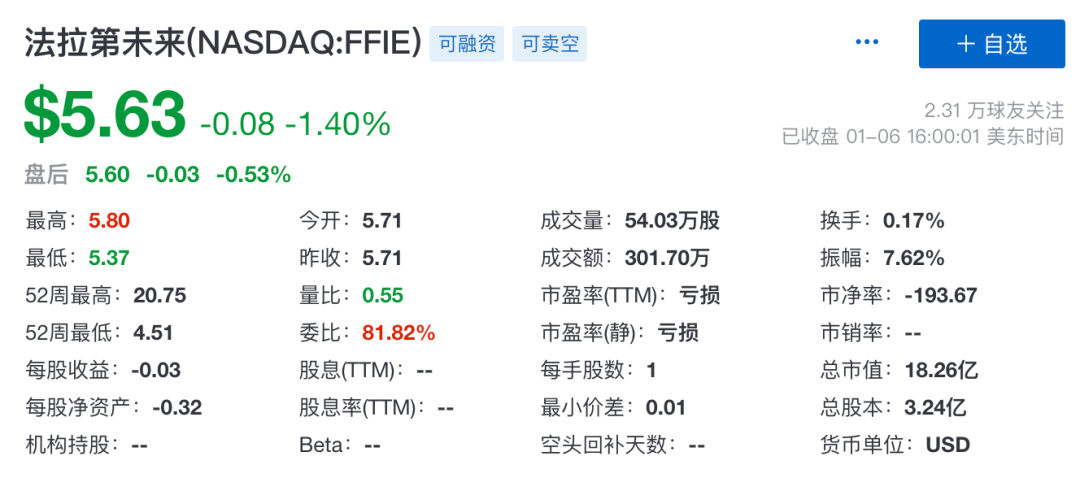Open the three-dot more options menu
This screenshot has width=1080, height=478.
tap(867, 42)
